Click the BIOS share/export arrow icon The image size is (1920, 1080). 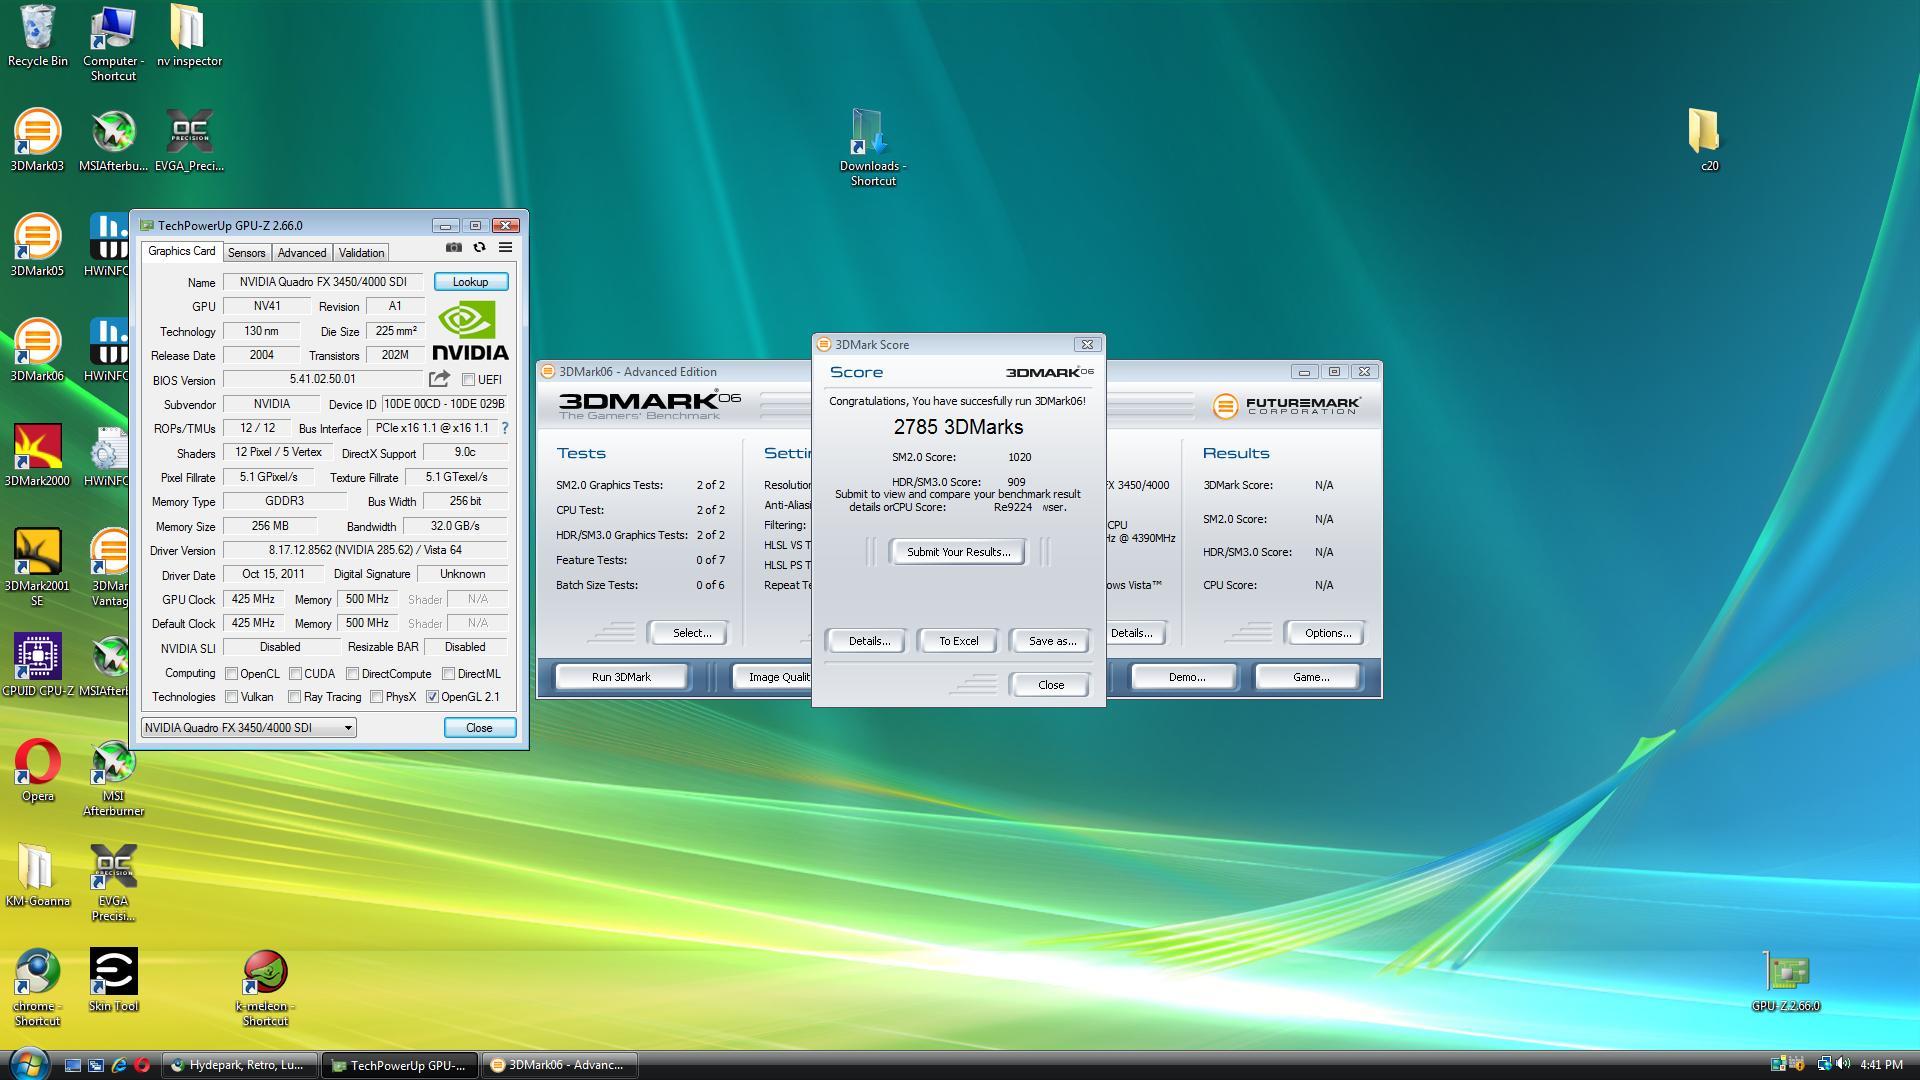tap(439, 379)
